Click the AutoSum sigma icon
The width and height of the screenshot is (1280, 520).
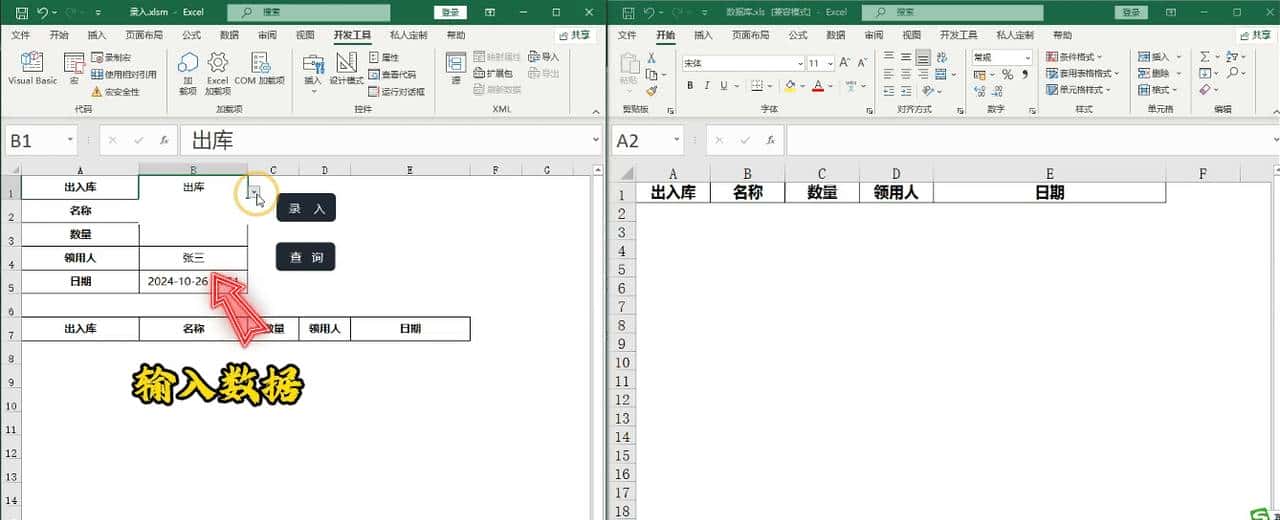pyautogui.click(x=1205, y=57)
